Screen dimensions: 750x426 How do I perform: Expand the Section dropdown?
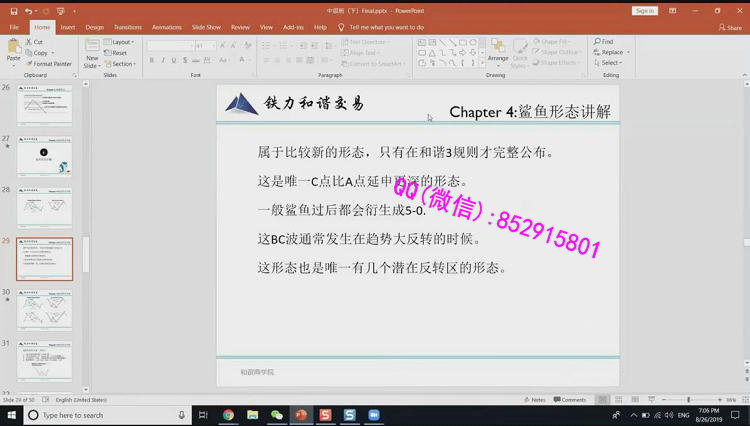click(x=121, y=64)
